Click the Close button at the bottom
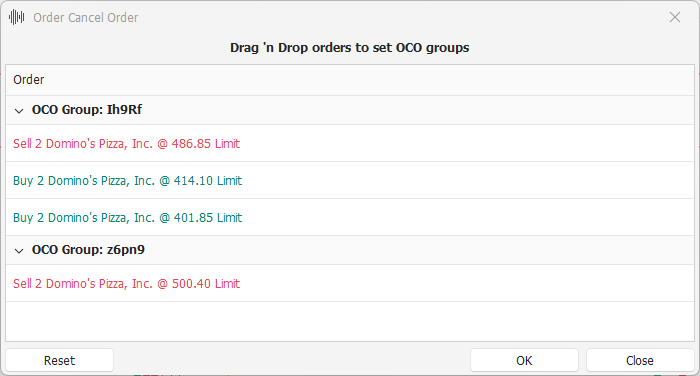This screenshot has height=376, width=700. pos(640,360)
